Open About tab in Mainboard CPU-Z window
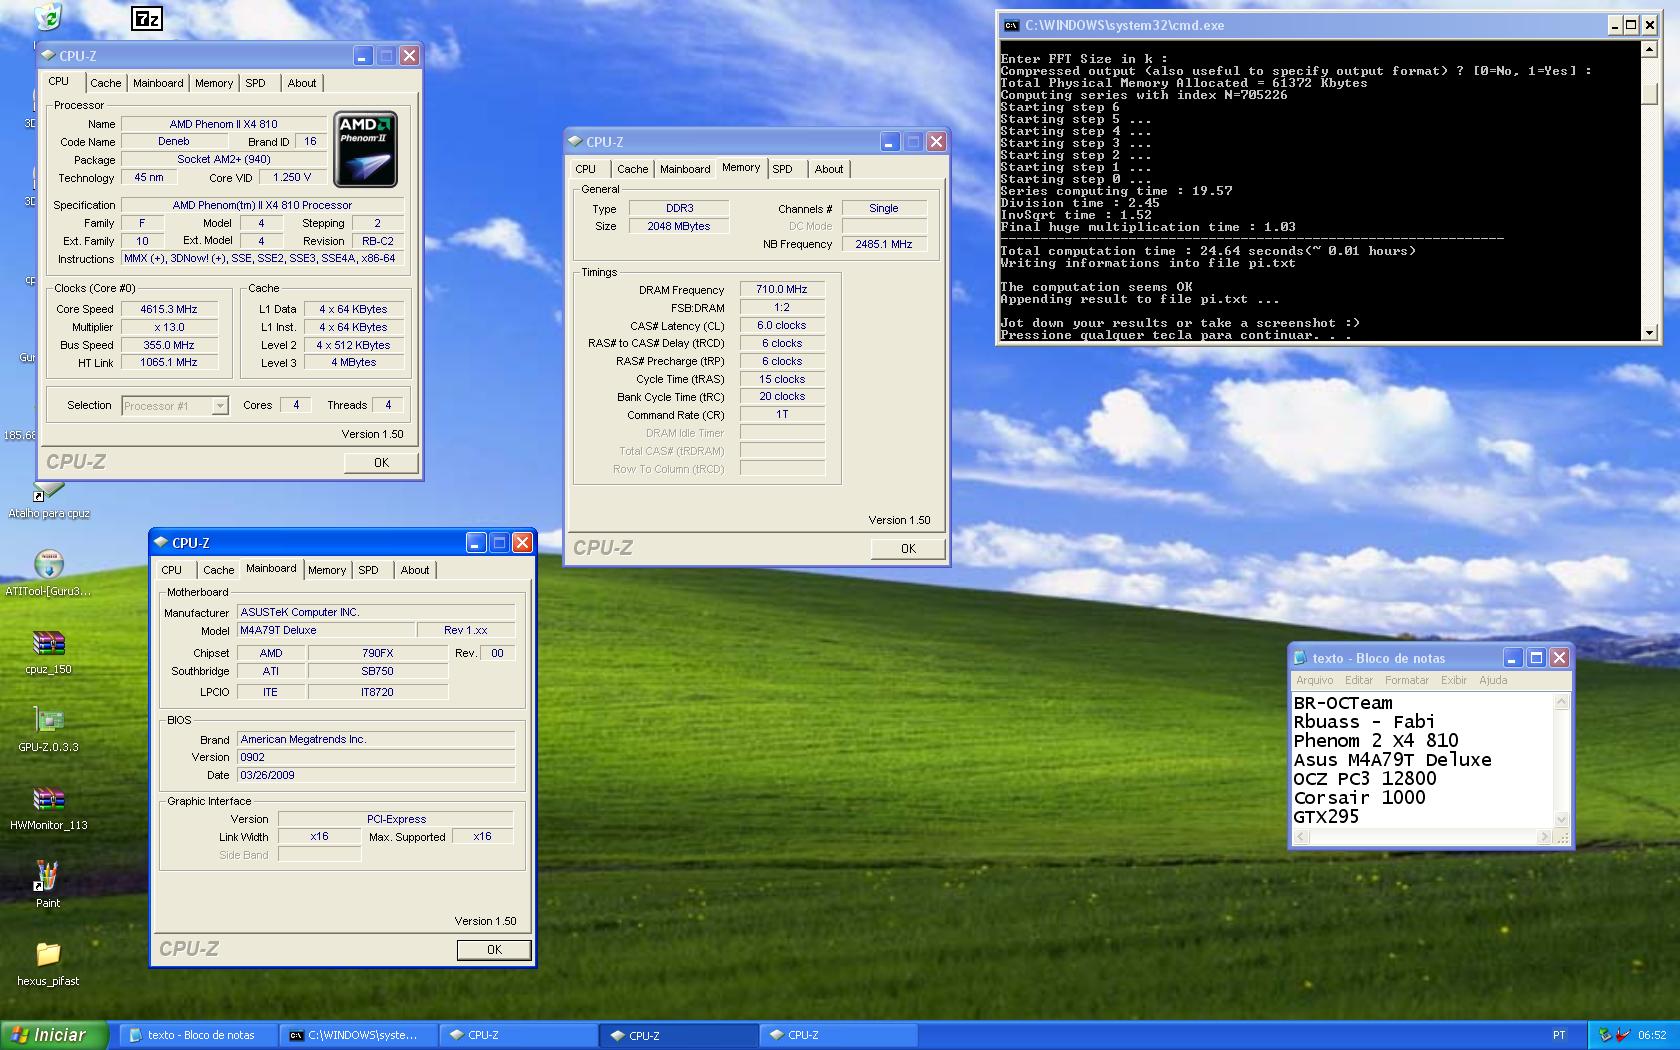This screenshot has width=1680, height=1050. pos(415,570)
